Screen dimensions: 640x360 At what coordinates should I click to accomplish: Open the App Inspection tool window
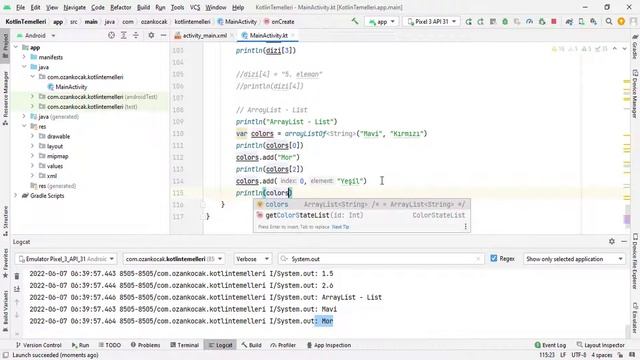point(329,345)
